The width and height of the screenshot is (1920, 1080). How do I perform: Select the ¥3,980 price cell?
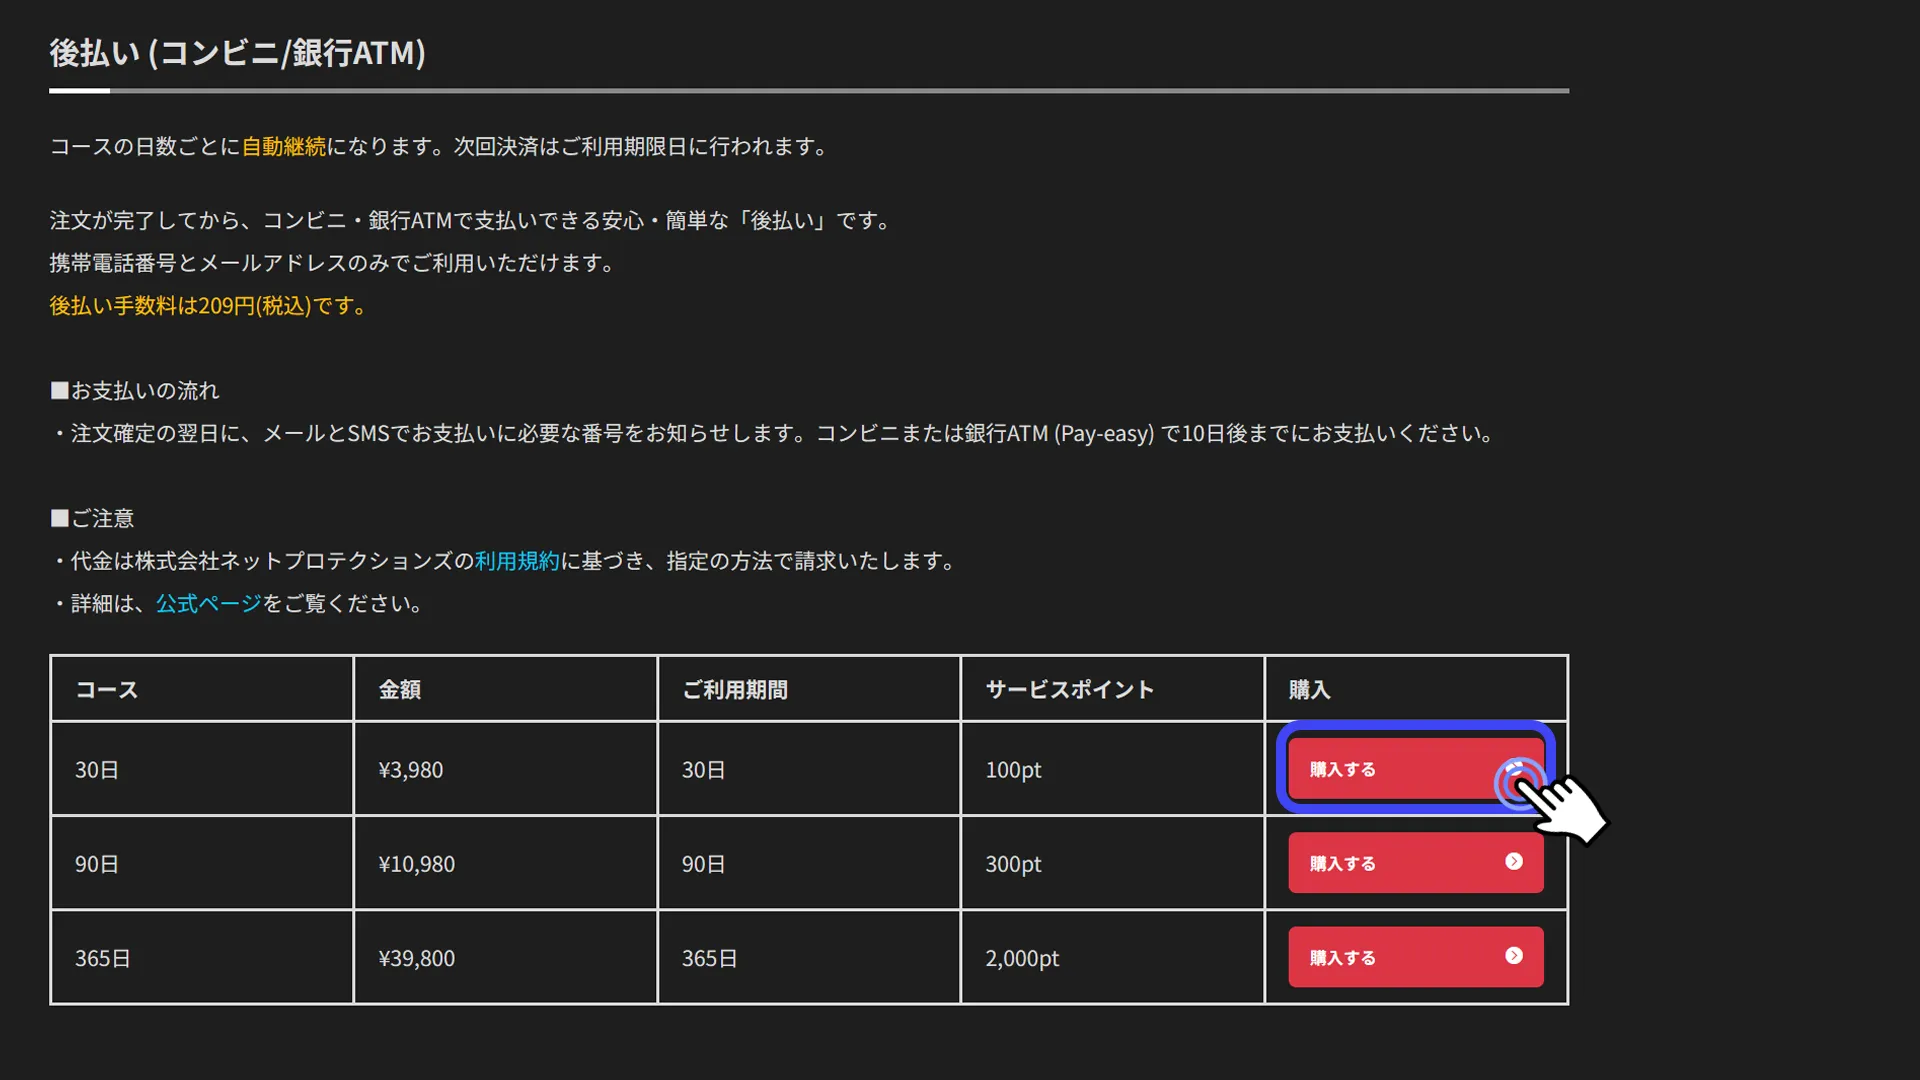(411, 770)
